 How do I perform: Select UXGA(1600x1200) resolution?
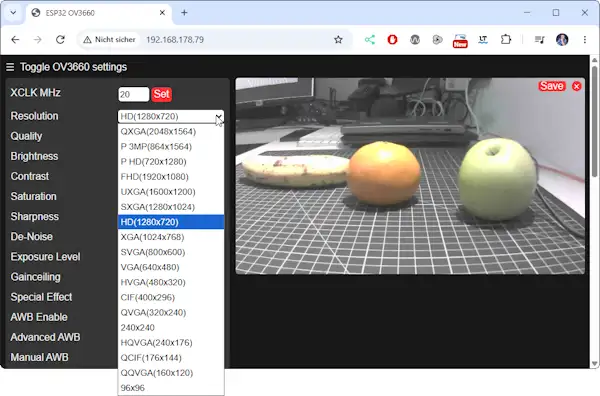[171, 192]
